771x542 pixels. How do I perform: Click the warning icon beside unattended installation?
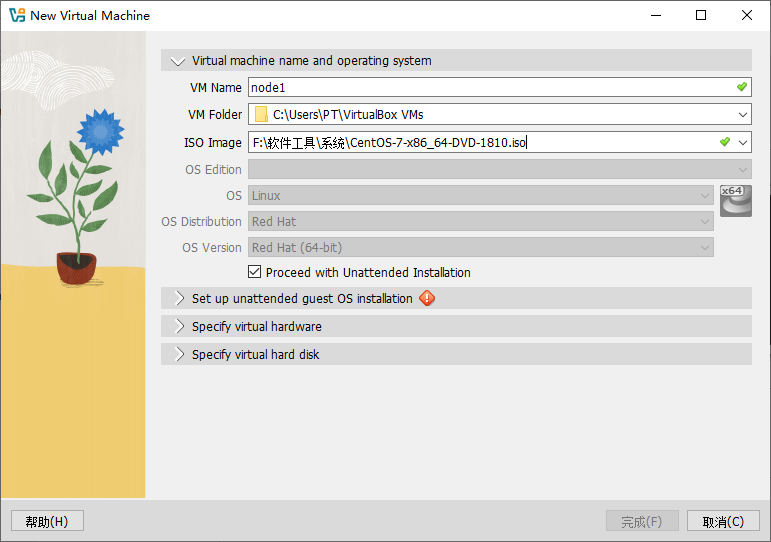pos(427,298)
